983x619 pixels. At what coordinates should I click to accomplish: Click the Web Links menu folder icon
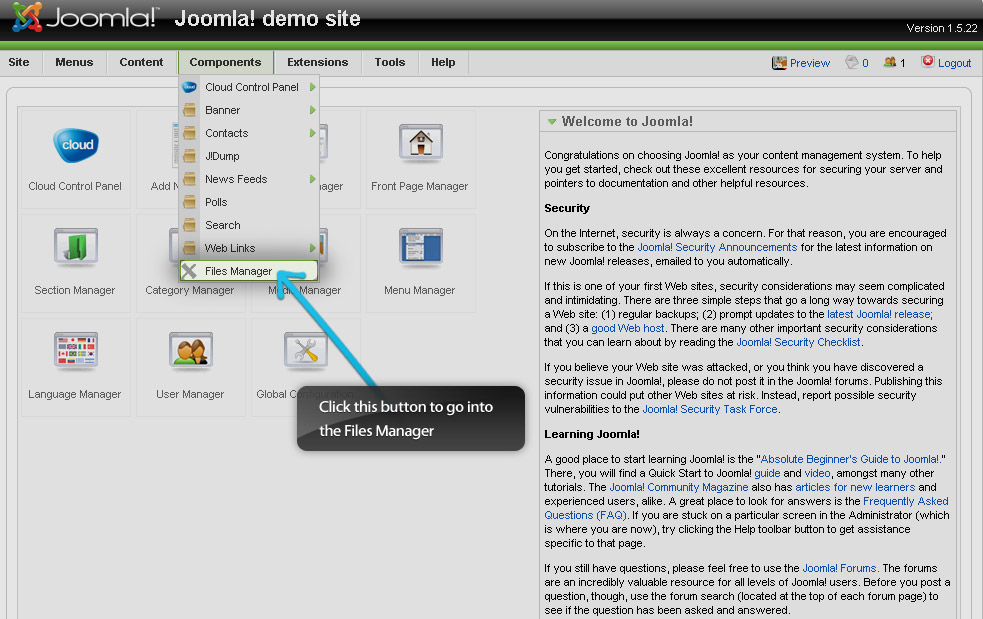(x=189, y=248)
